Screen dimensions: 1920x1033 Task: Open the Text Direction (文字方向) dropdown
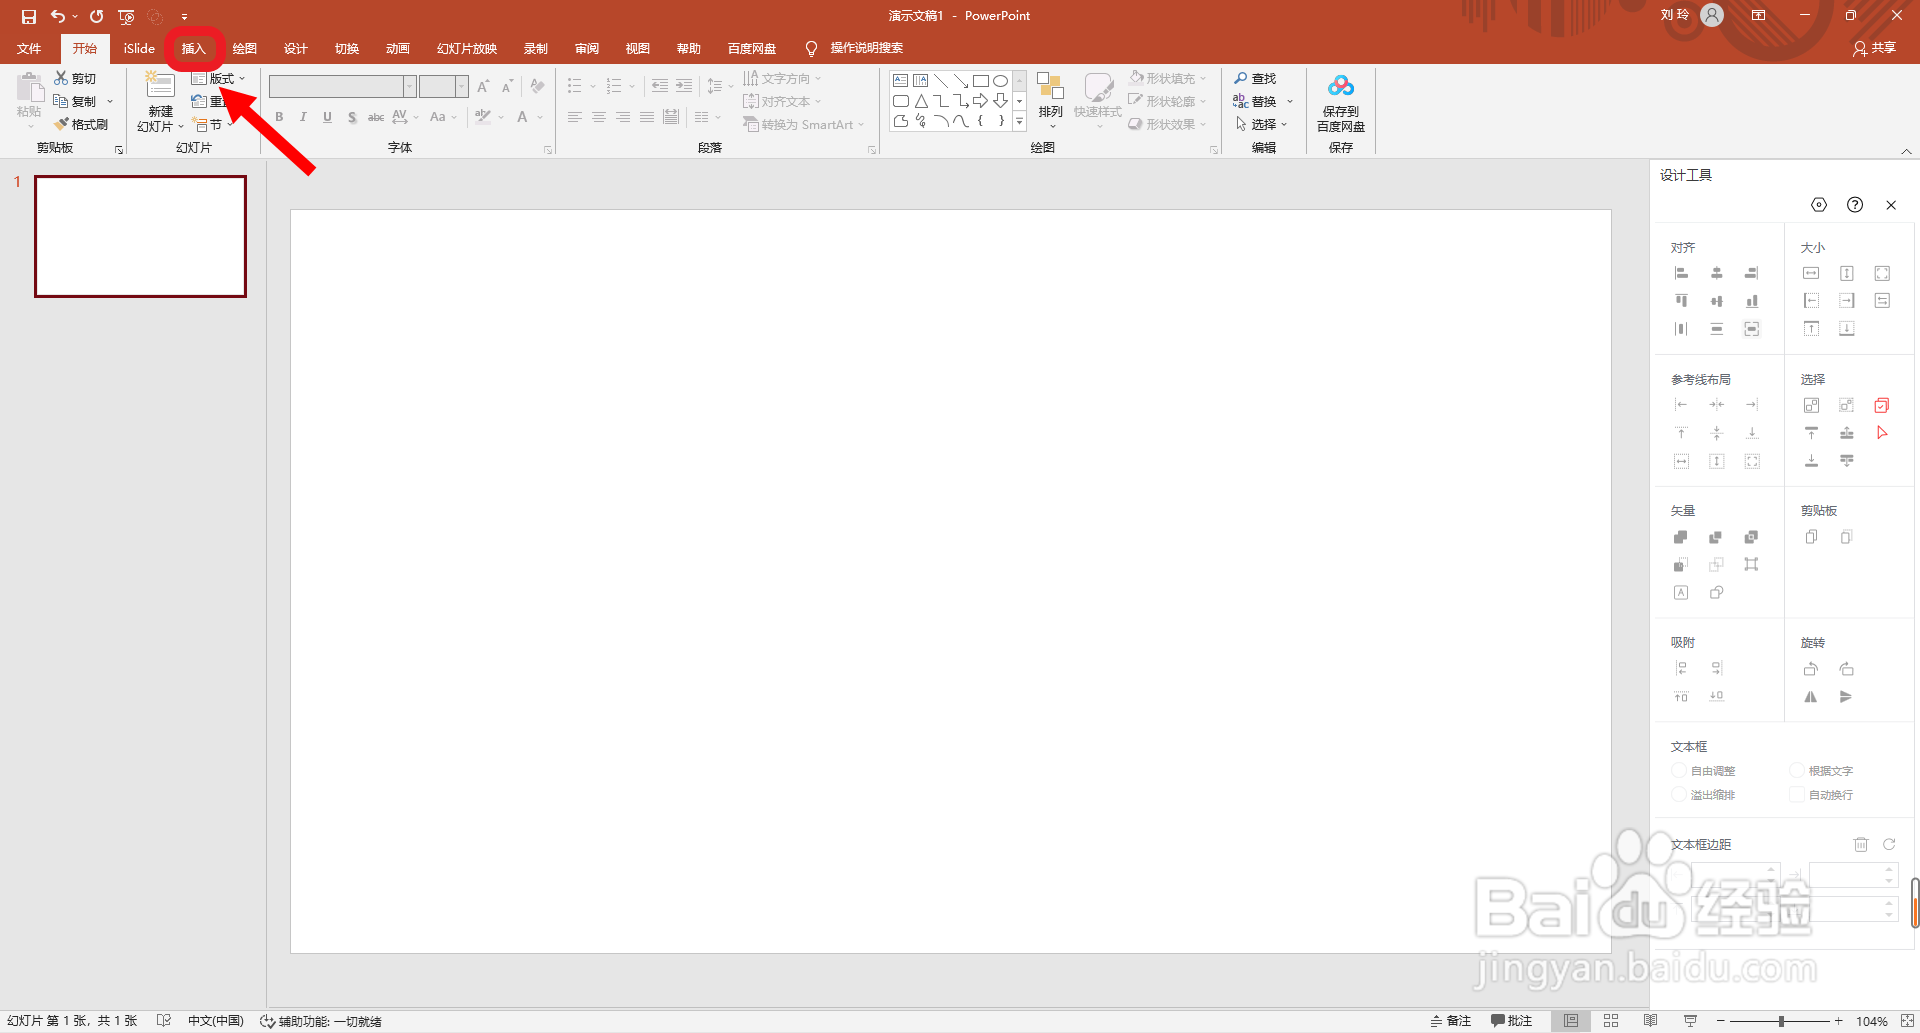click(x=782, y=78)
